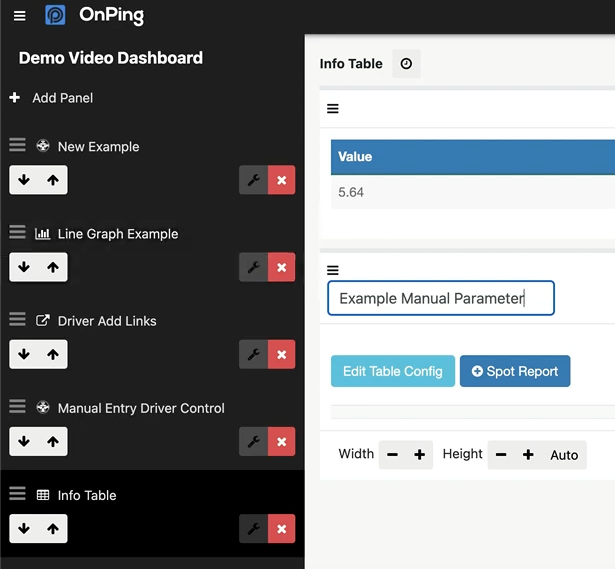Open the main hamburger menu beside the OnPing logo
The height and width of the screenshot is (569, 615).
click(20, 16)
